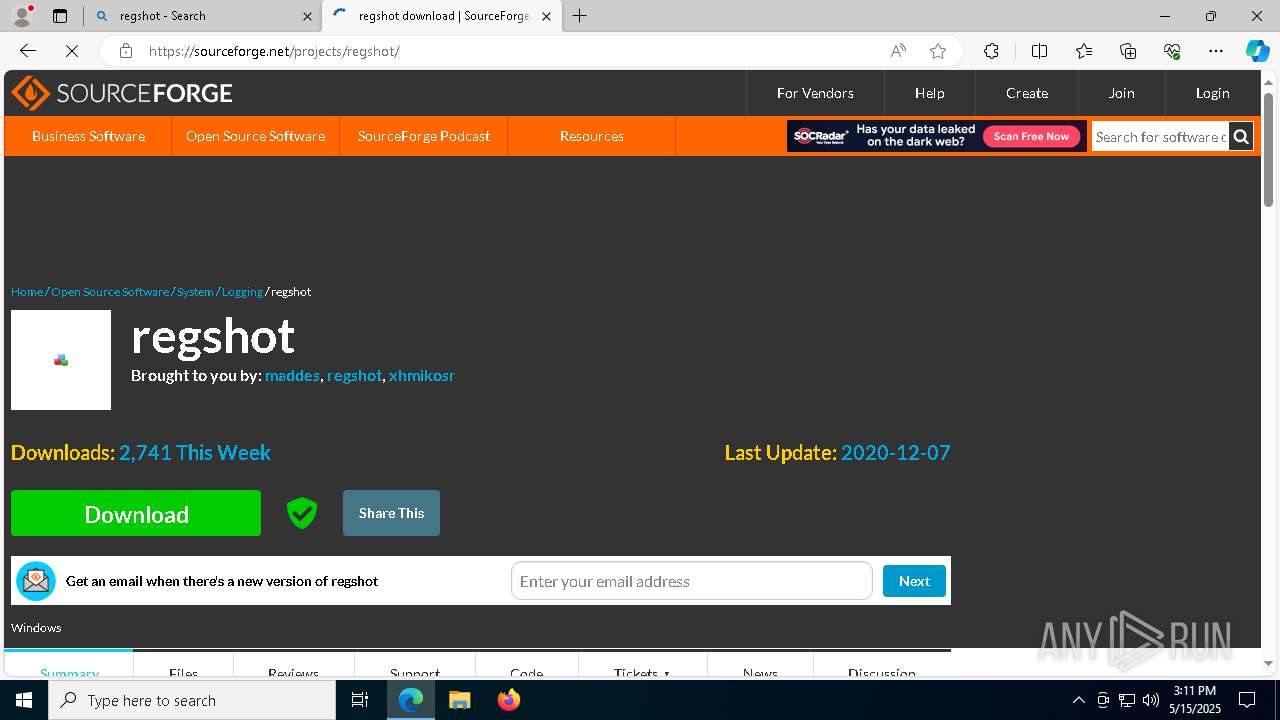Click the SourceForge logo

tap(121, 93)
